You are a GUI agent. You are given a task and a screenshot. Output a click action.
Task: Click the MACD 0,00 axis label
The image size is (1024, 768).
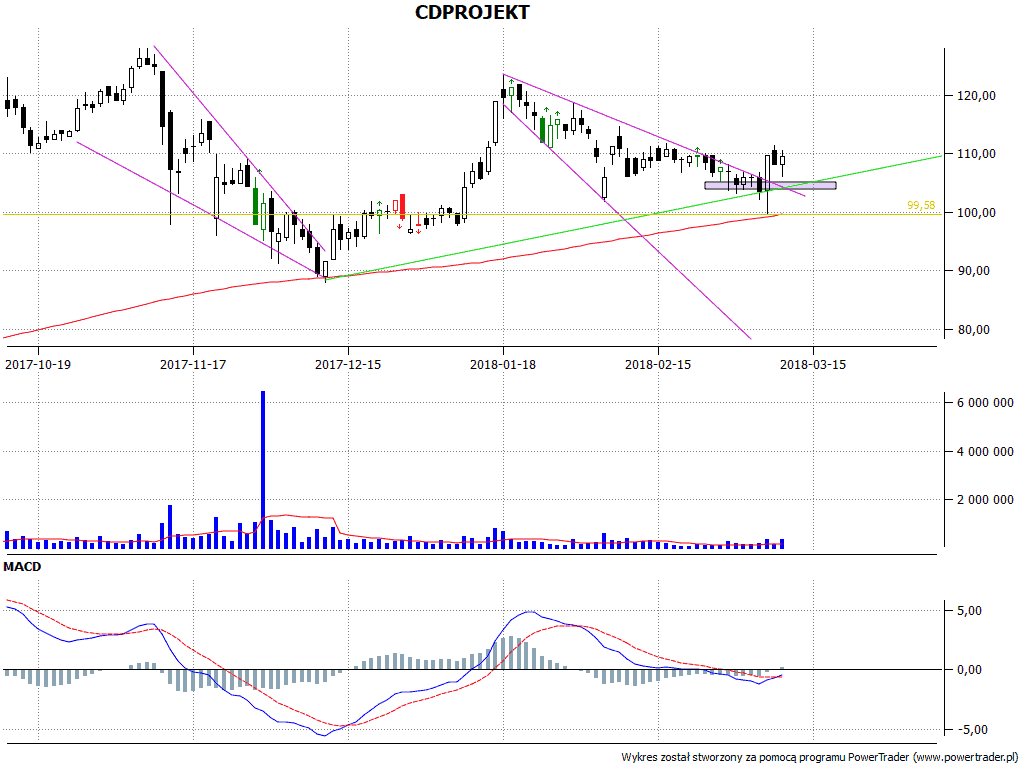tap(969, 669)
